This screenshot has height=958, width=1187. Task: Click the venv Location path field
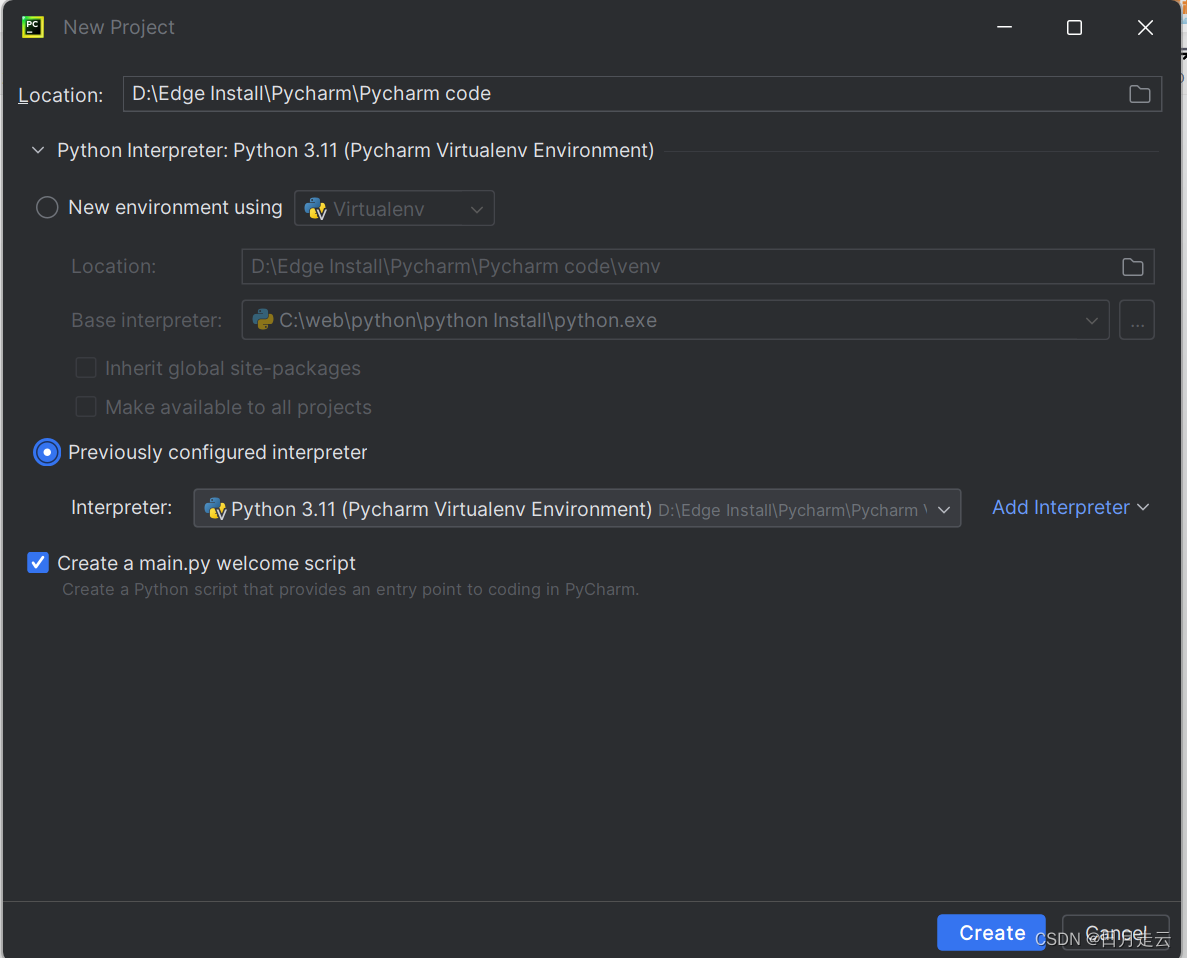point(697,267)
